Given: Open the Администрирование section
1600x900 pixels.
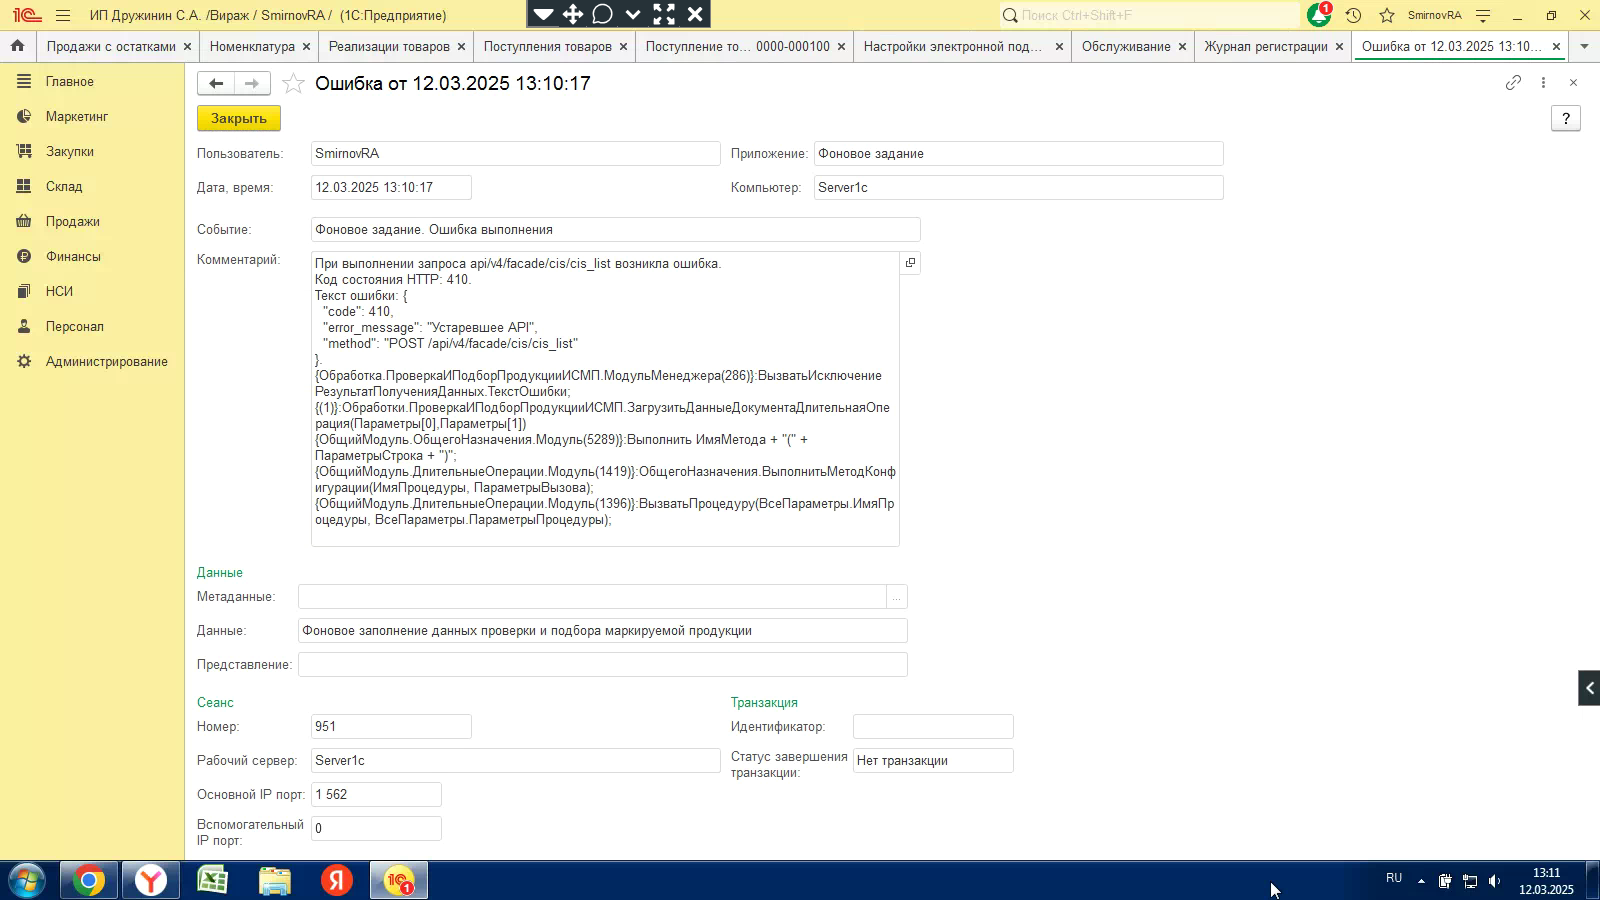Looking at the screenshot, I should click(x=106, y=362).
